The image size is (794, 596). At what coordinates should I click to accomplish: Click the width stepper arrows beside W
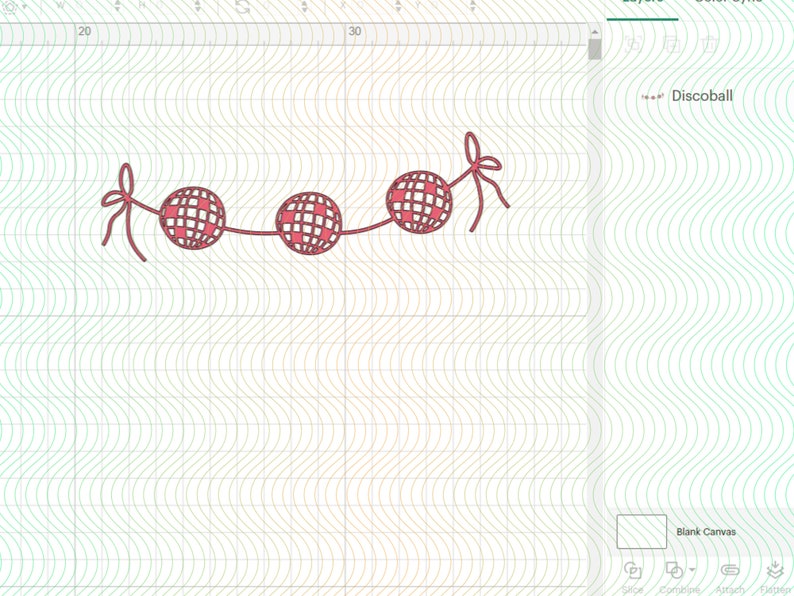[x=117, y=6]
